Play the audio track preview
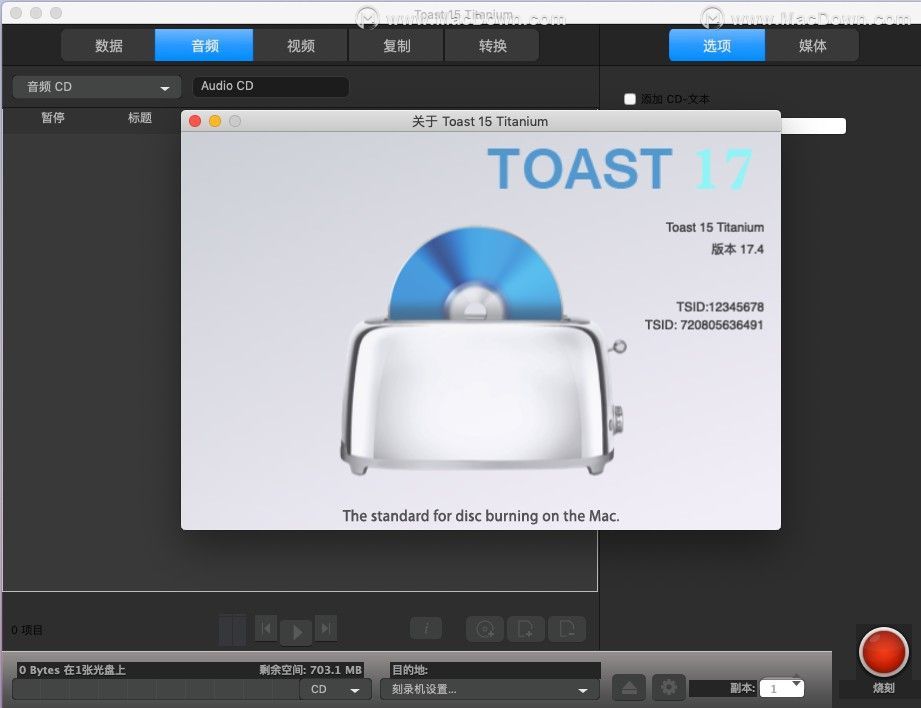This screenshot has height=708, width=921. (297, 632)
